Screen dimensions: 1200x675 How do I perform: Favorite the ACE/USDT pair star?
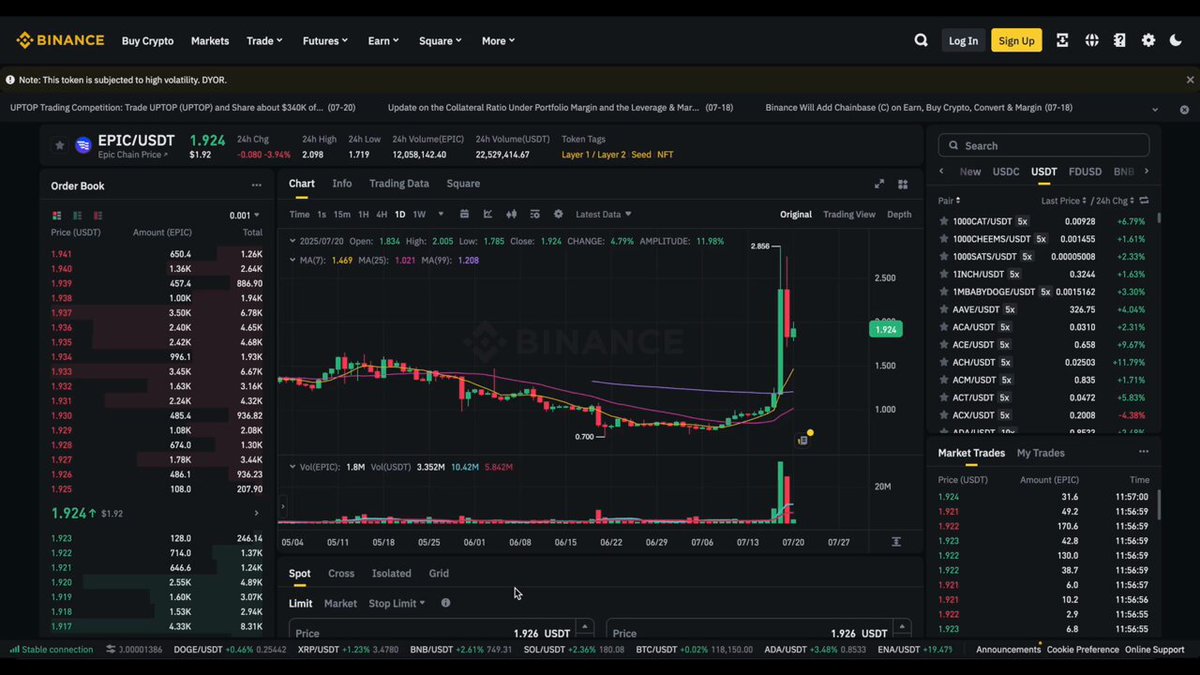(943, 344)
